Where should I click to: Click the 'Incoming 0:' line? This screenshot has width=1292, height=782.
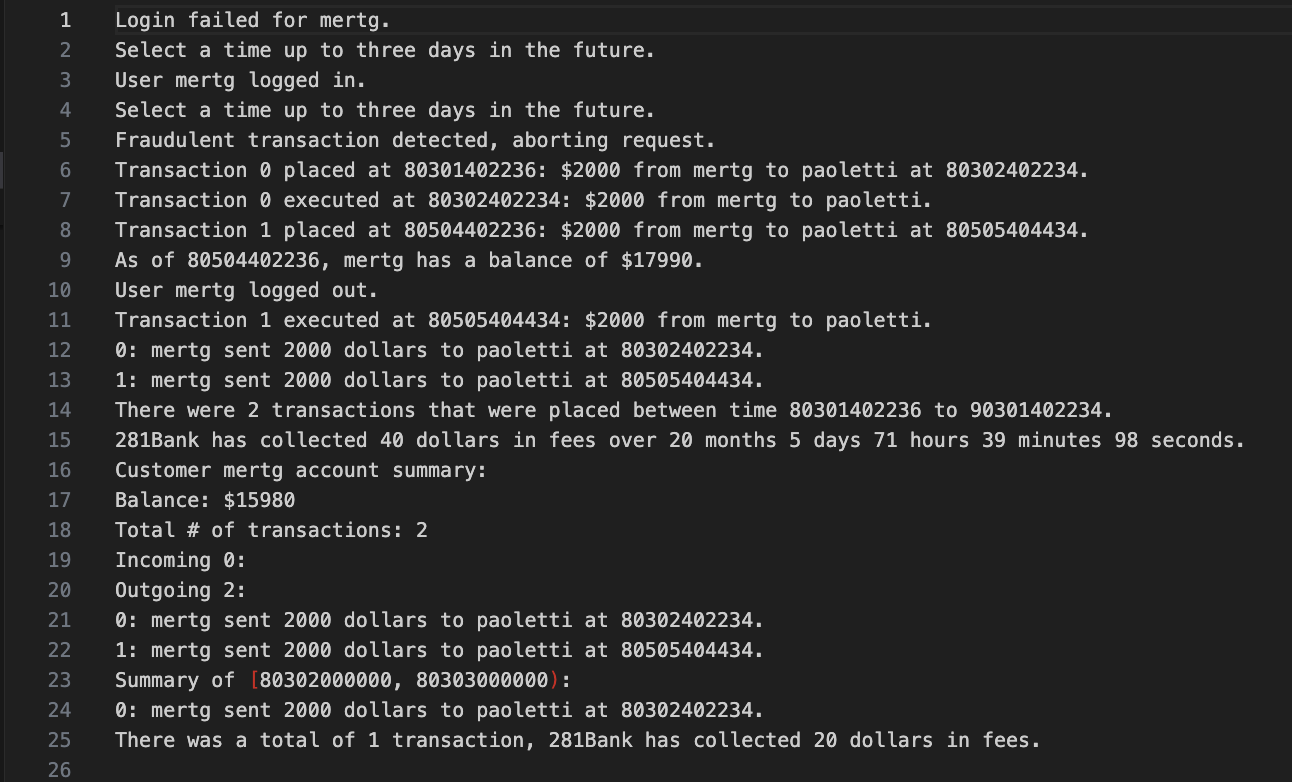point(180,560)
